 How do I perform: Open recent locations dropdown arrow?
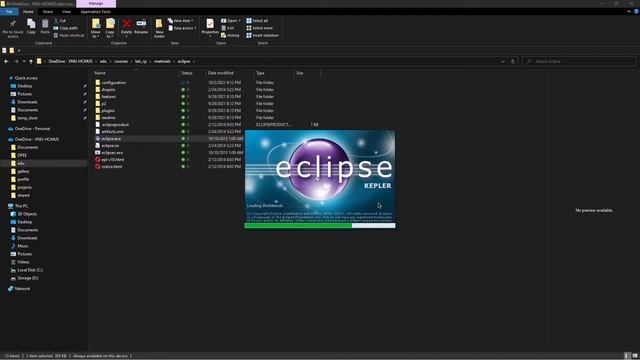[x=24, y=61]
